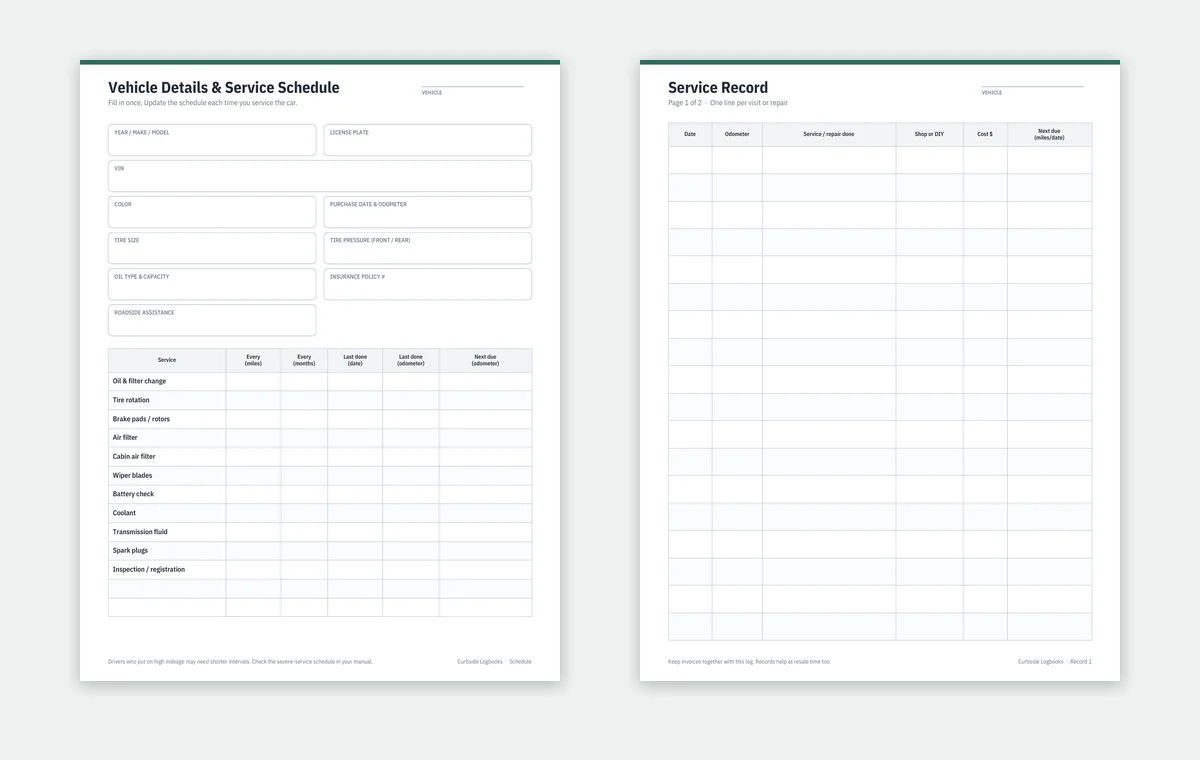Click the 'Fill in once' subtitle text
The image size is (1200, 760).
click(x=203, y=103)
